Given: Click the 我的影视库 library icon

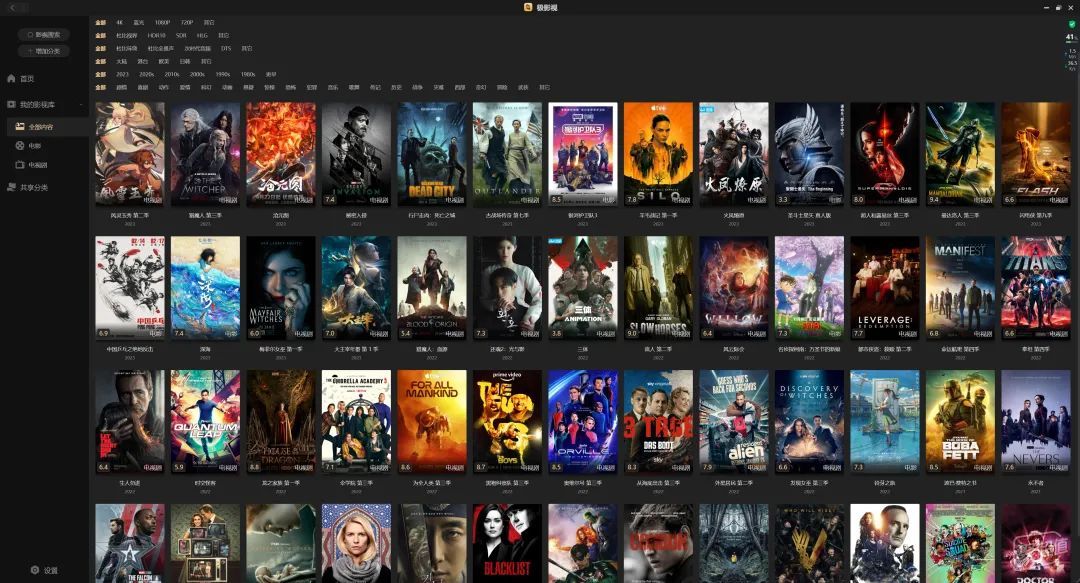Looking at the screenshot, I should pyautogui.click(x=11, y=105).
